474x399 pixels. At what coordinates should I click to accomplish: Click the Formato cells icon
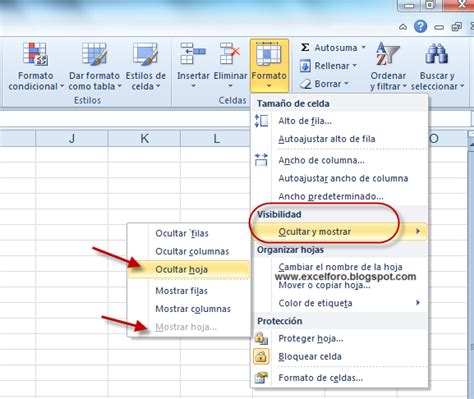269,54
